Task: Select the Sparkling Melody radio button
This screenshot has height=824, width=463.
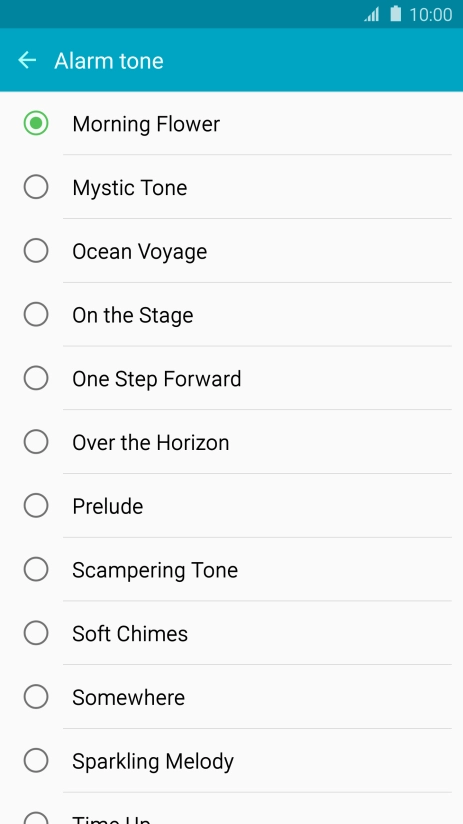Action: (36, 760)
